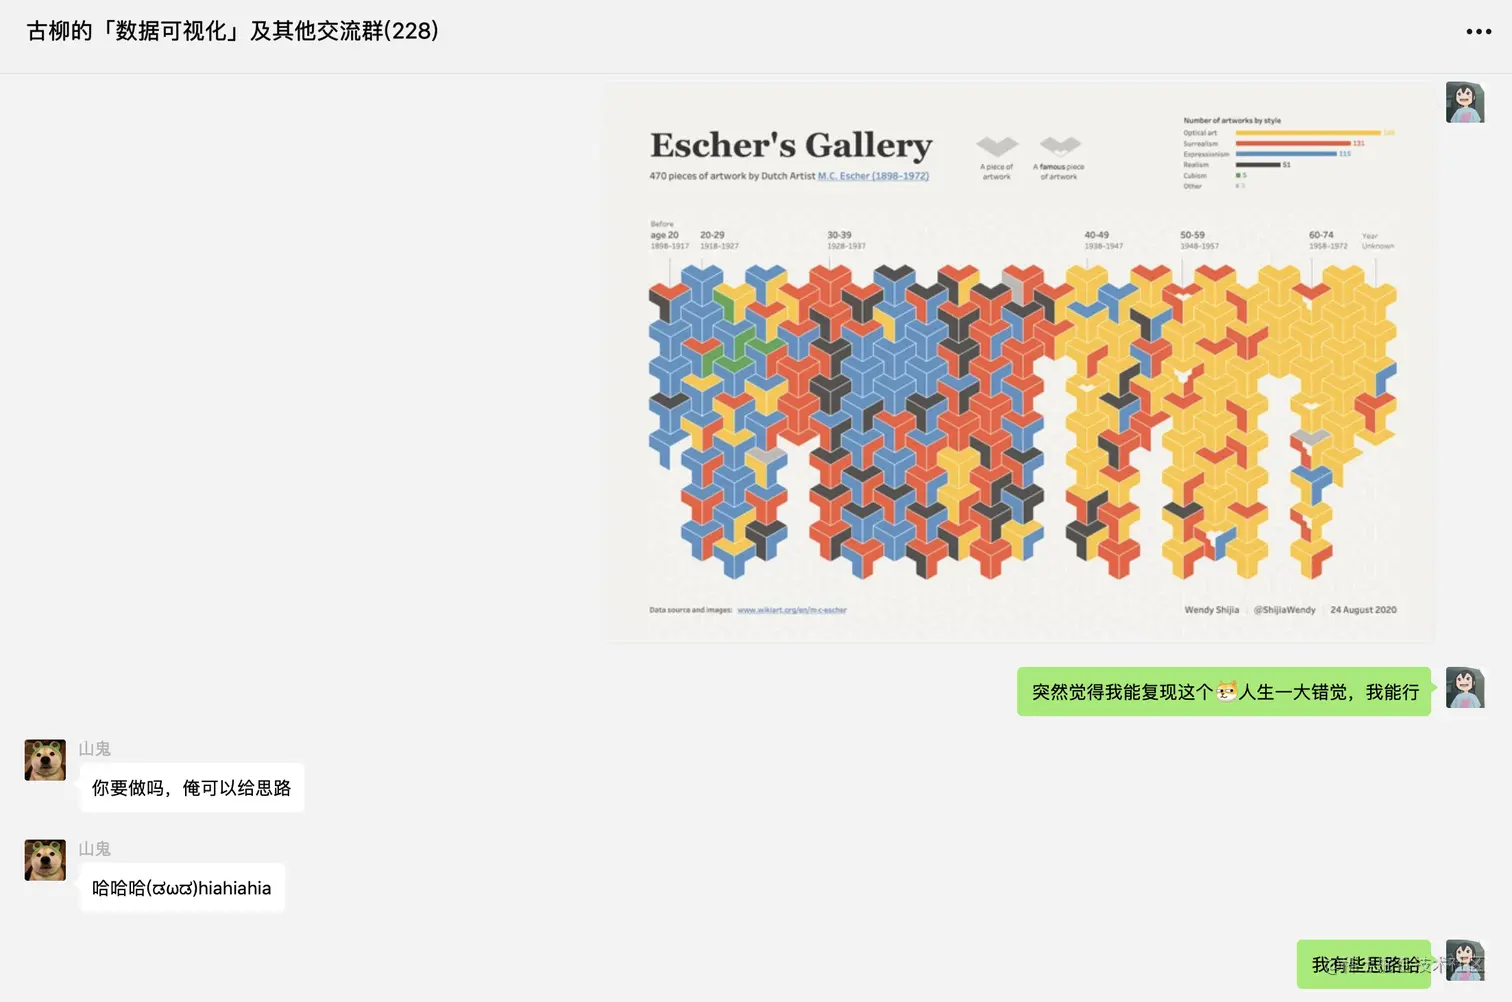
Task: Select the message 哈哈哈 hiahiahia bubble
Action: pyautogui.click(x=182, y=888)
